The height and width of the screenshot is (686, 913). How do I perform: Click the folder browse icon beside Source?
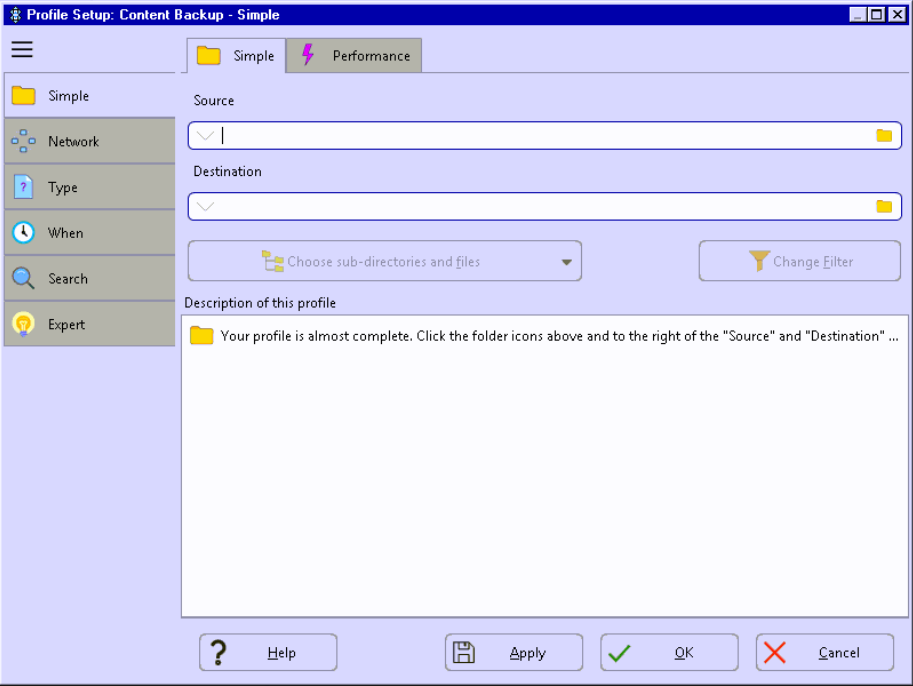tap(884, 135)
